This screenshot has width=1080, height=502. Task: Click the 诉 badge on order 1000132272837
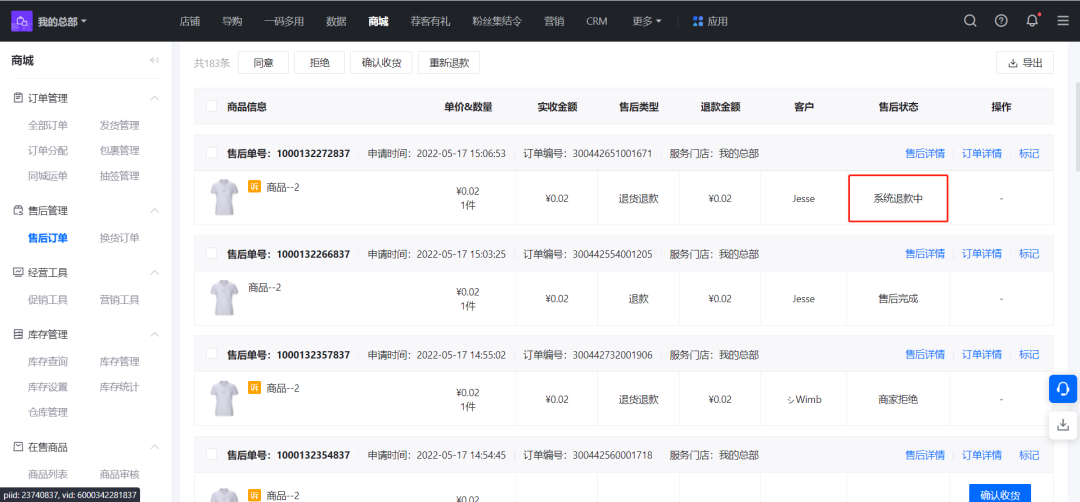point(254,187)
